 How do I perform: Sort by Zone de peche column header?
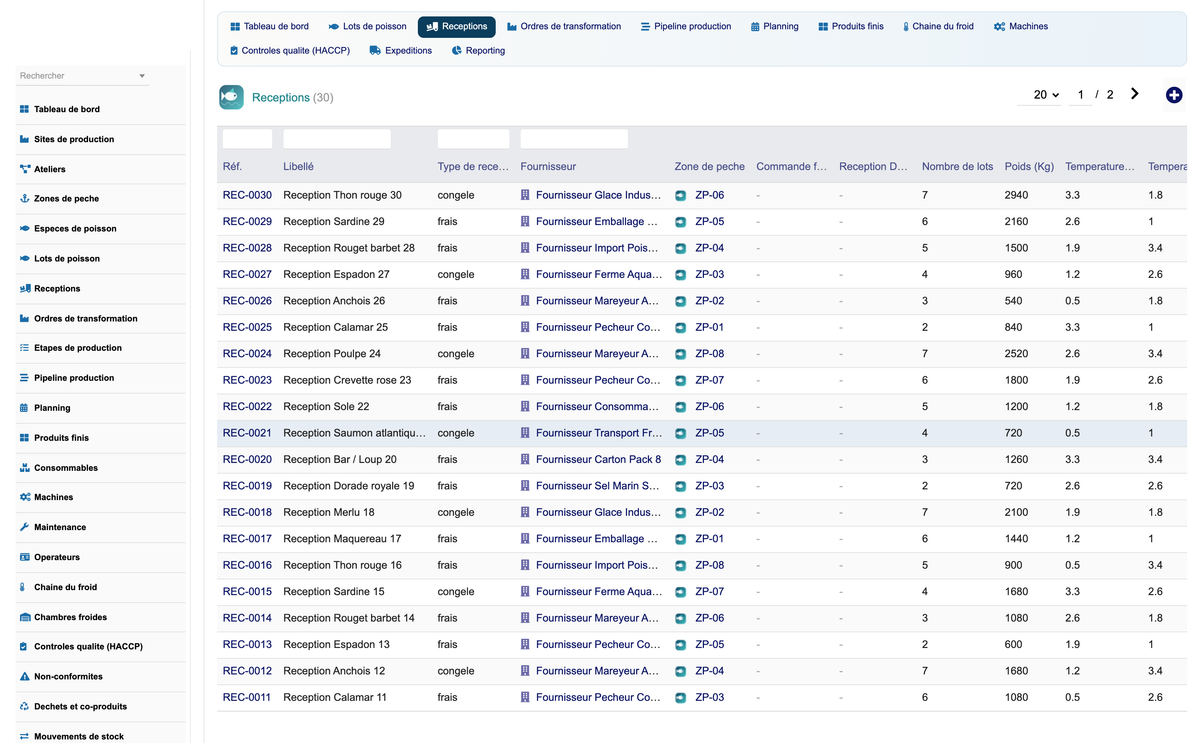(x=709, y=167)
